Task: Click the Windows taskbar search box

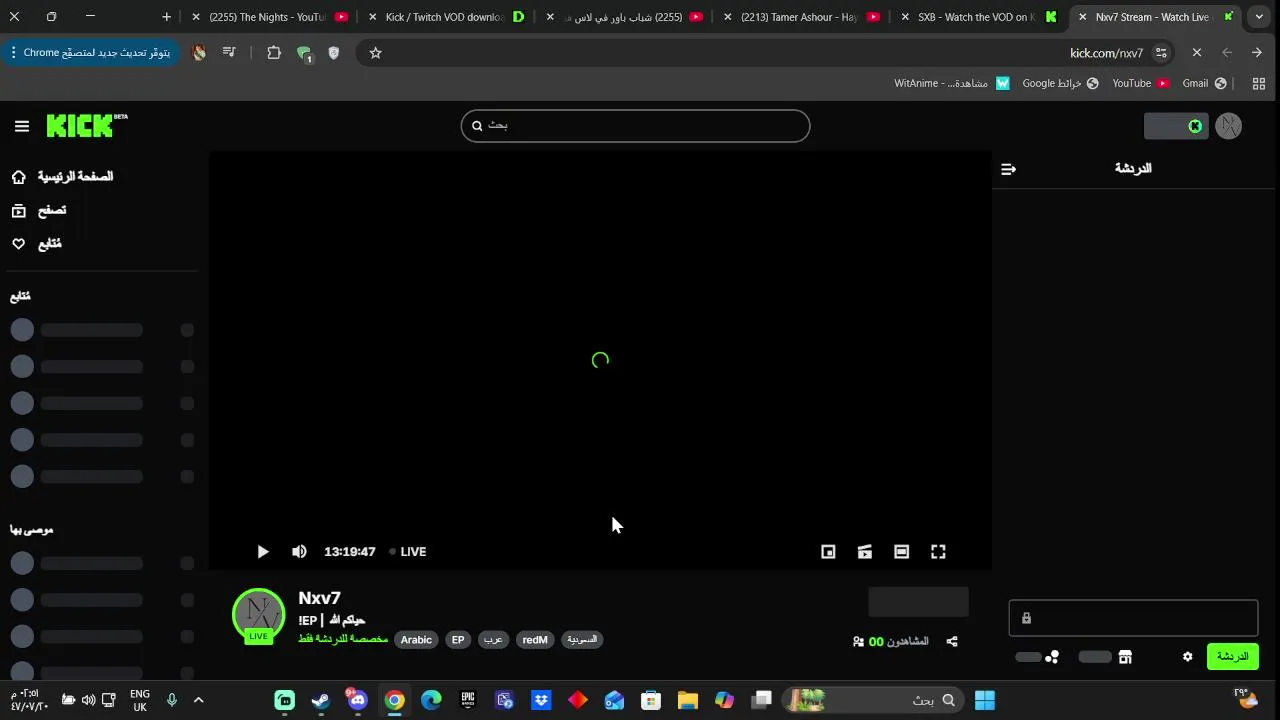Action: 874,700
